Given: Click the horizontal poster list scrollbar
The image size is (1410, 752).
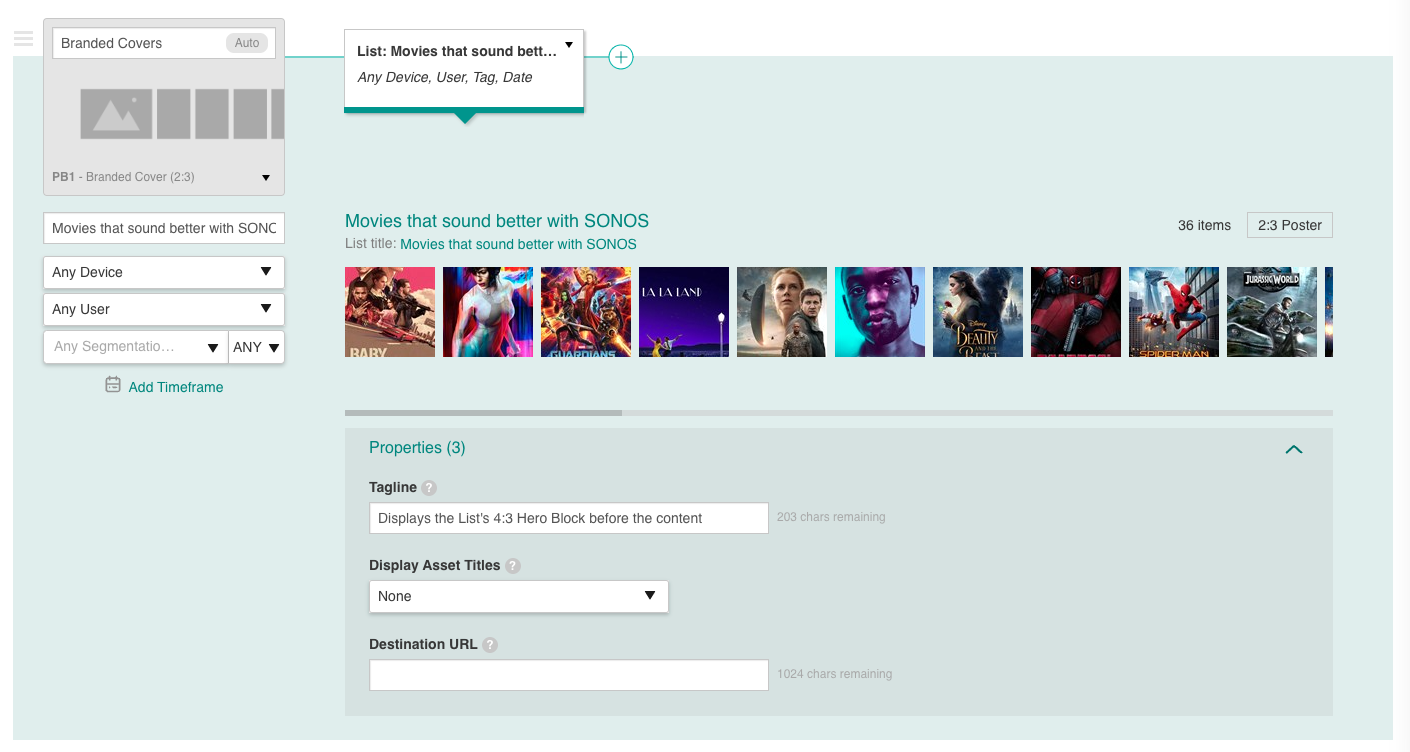Looking at the screenshot, I should click(483, 412).
